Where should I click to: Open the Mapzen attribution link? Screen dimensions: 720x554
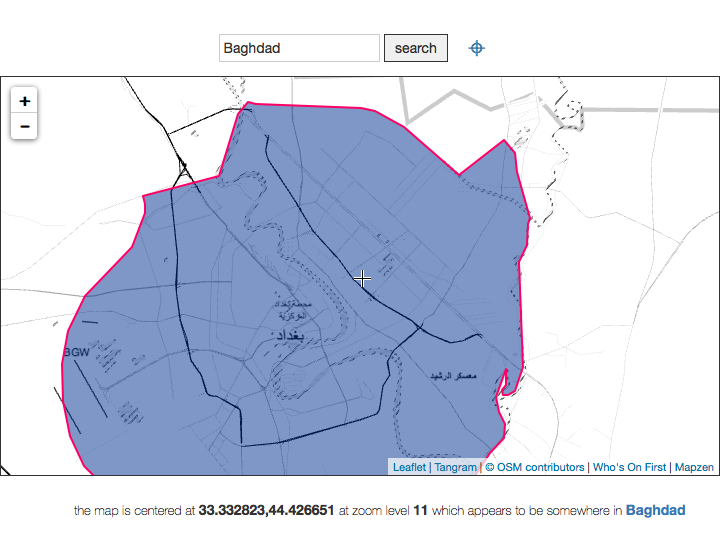[694, 467]
